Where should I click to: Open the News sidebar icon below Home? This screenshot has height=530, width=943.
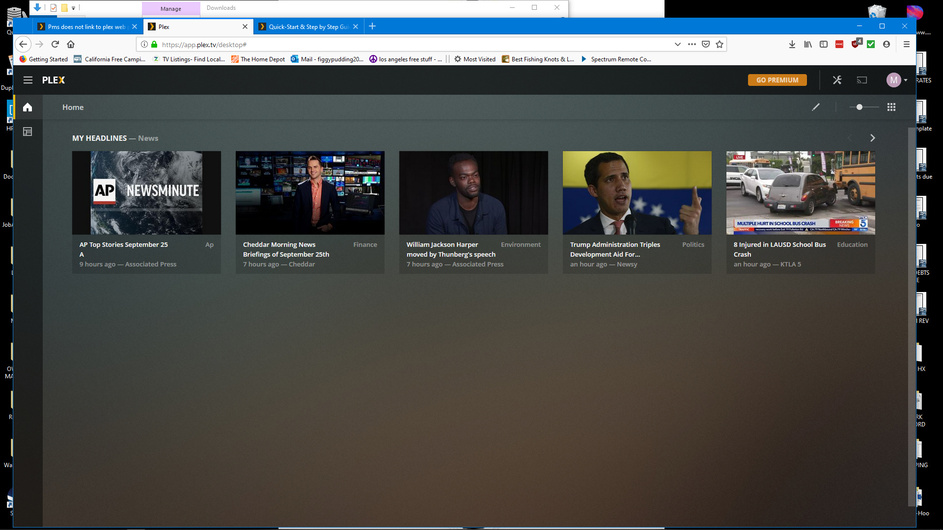tap(28, 131)
